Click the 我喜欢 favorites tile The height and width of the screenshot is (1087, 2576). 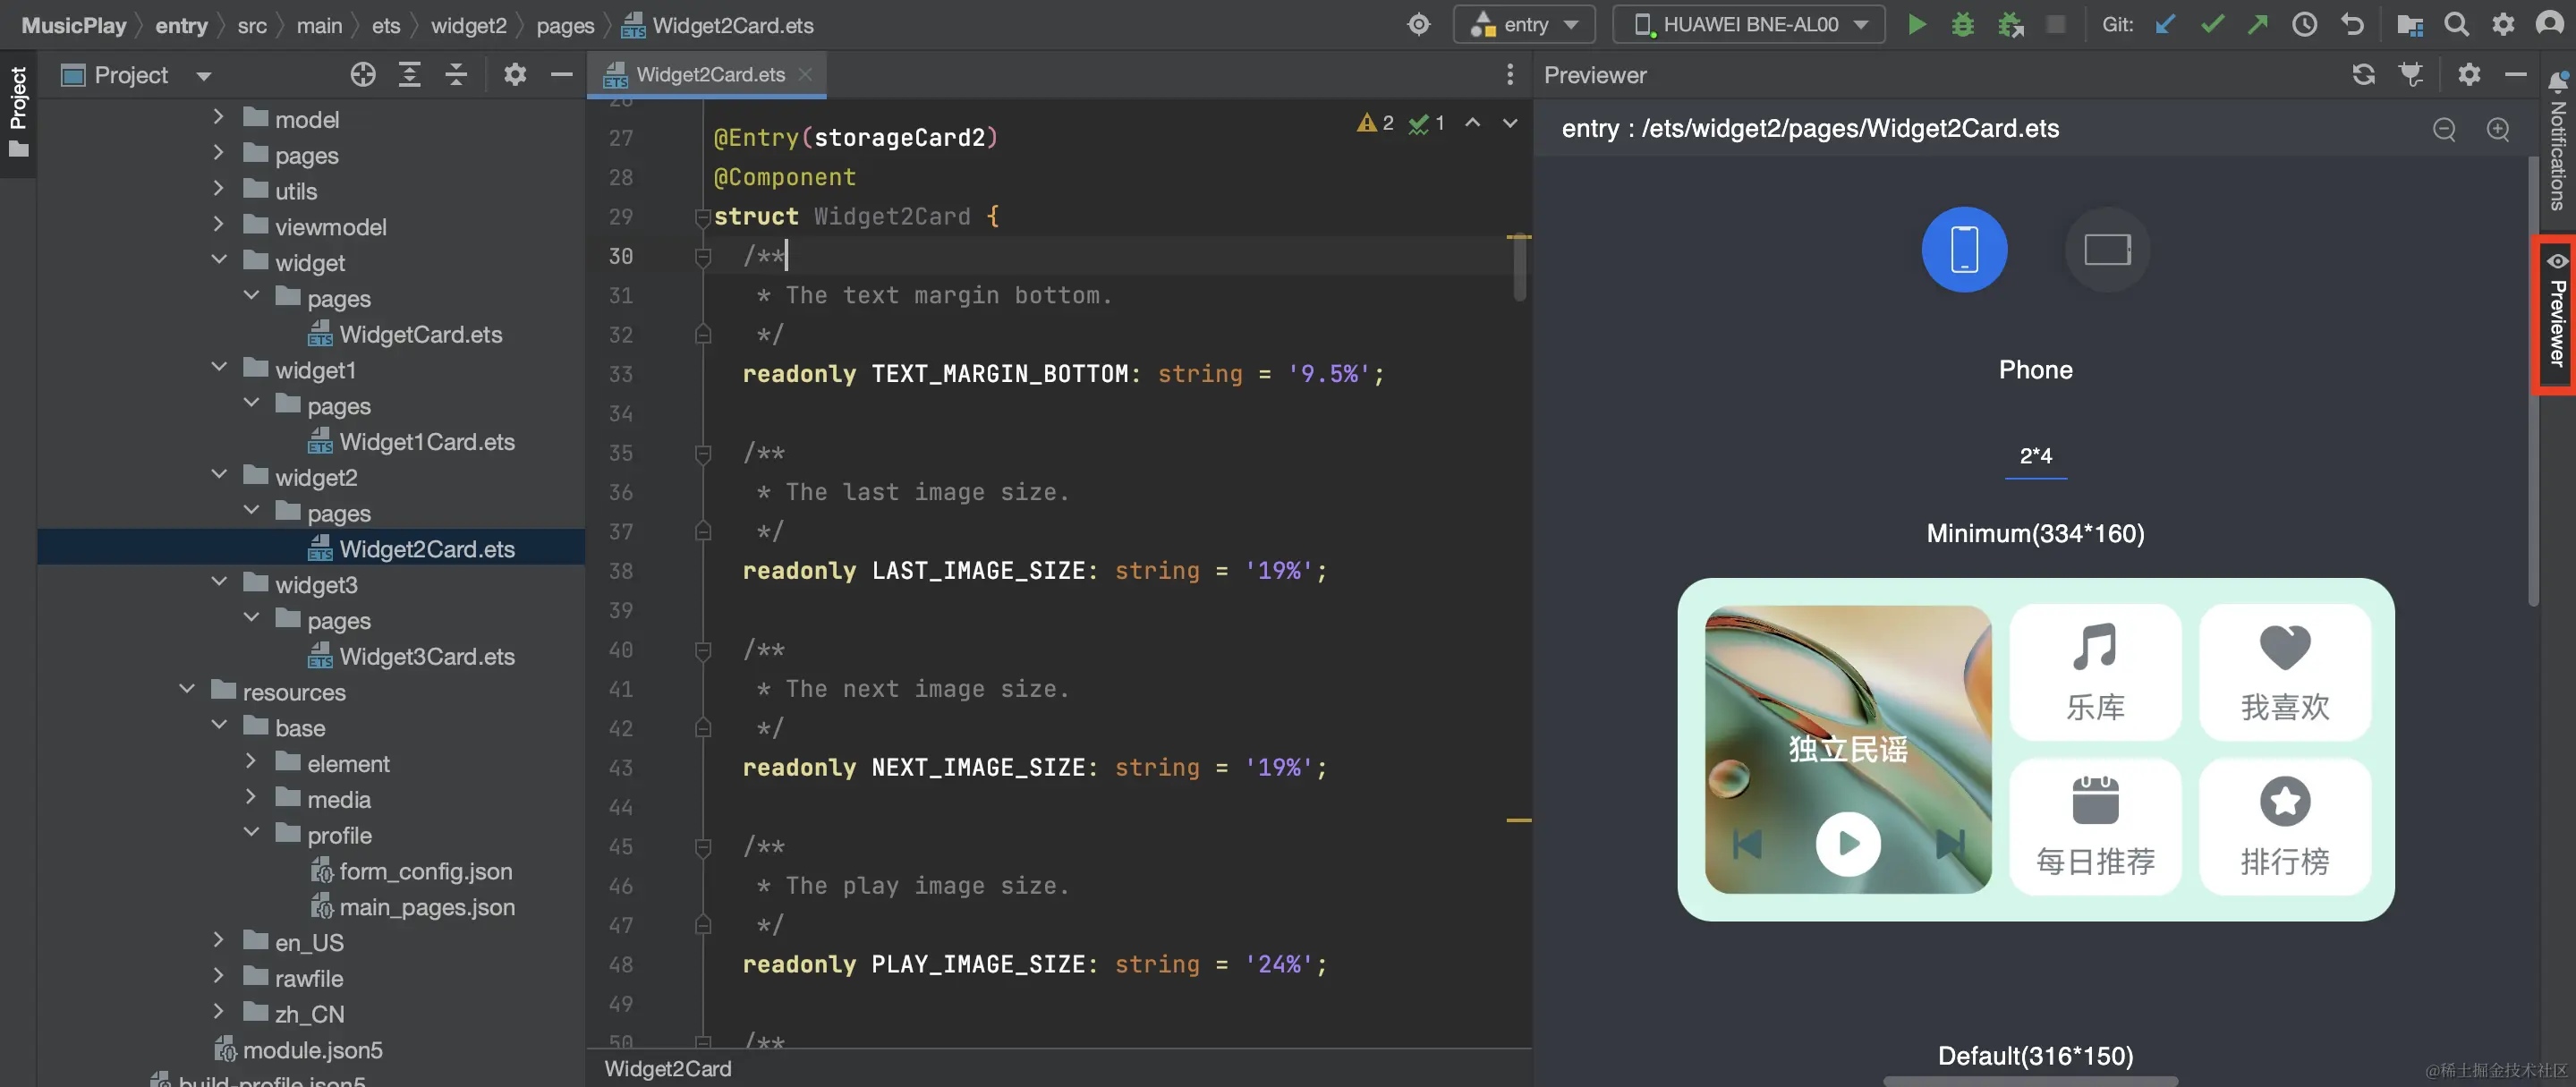pyautogui.click(x=2284, y=672)
